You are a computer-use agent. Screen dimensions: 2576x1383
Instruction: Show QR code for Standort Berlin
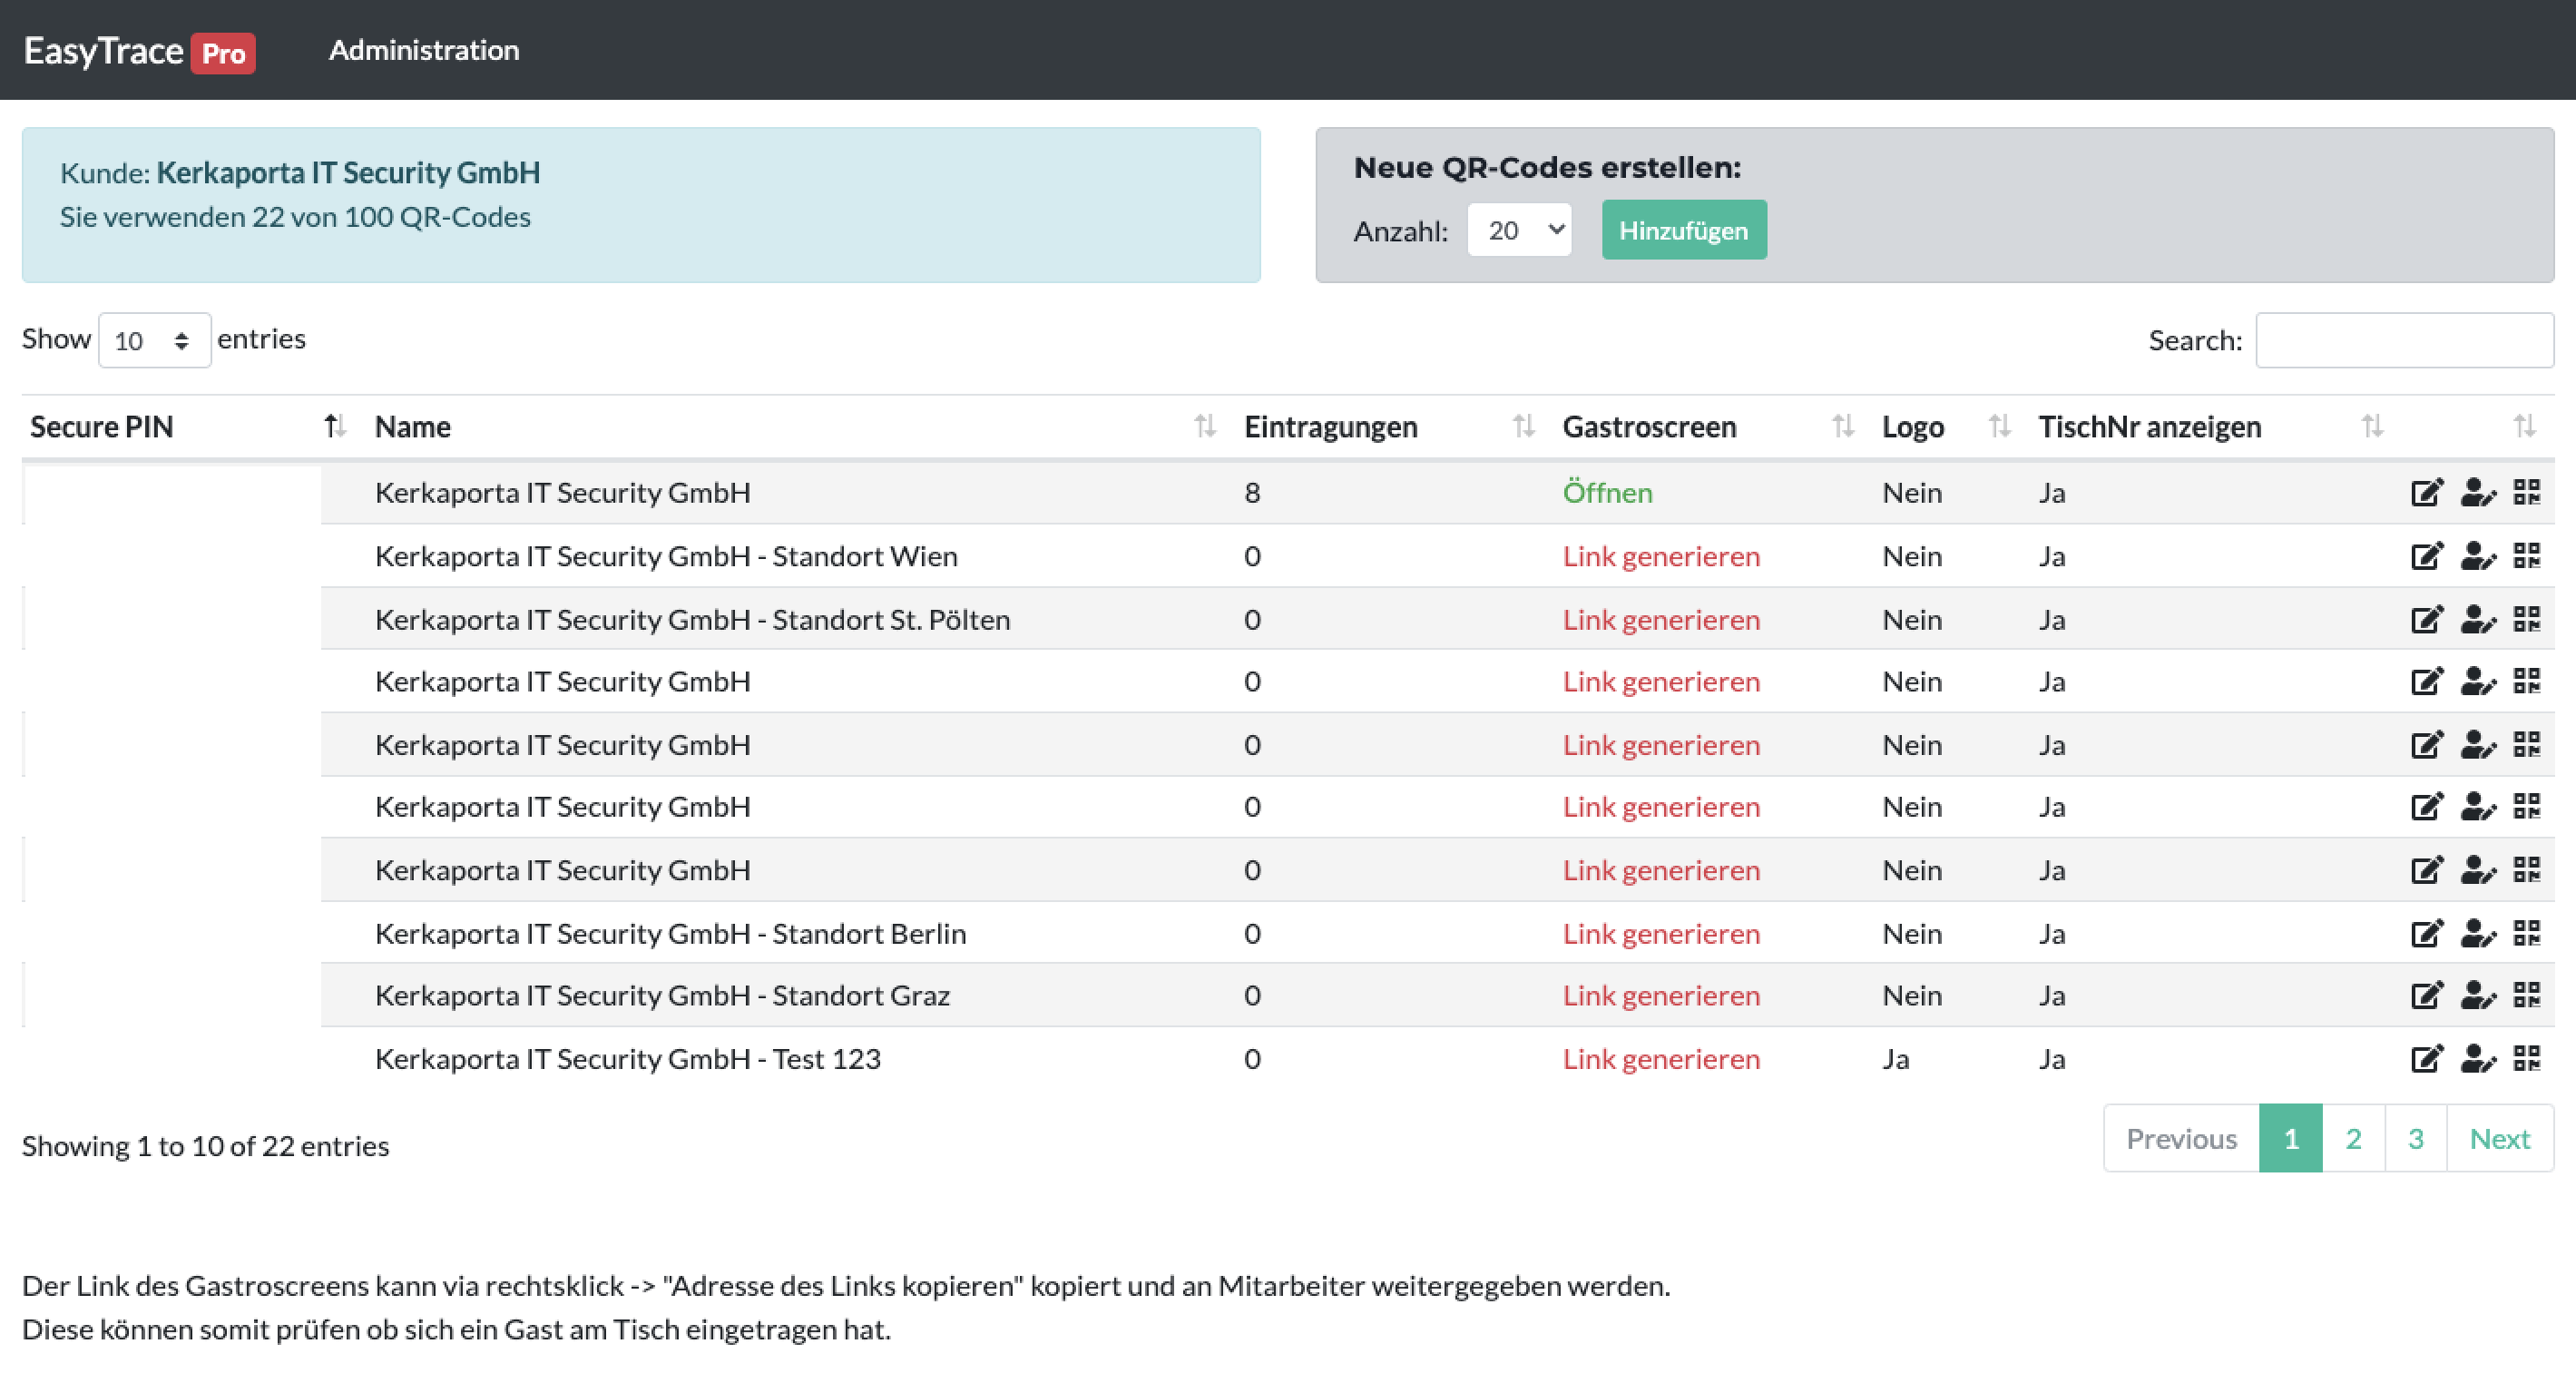2527,933
